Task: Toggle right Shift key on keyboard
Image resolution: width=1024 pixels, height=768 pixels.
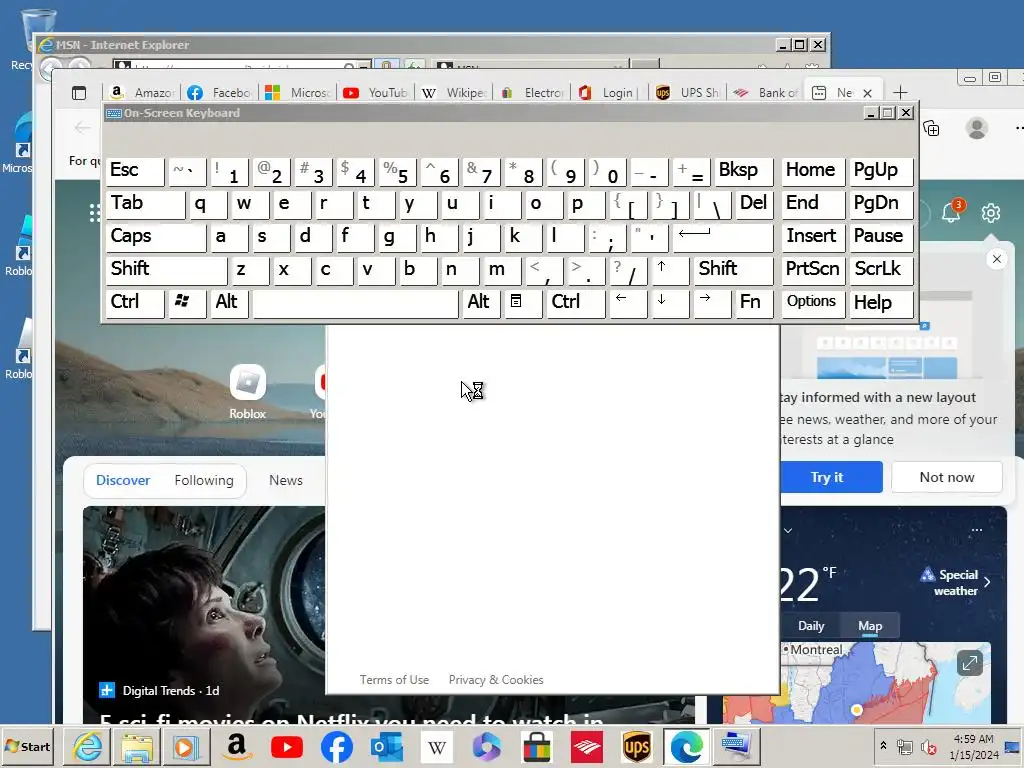Action: tap(733, 269)
